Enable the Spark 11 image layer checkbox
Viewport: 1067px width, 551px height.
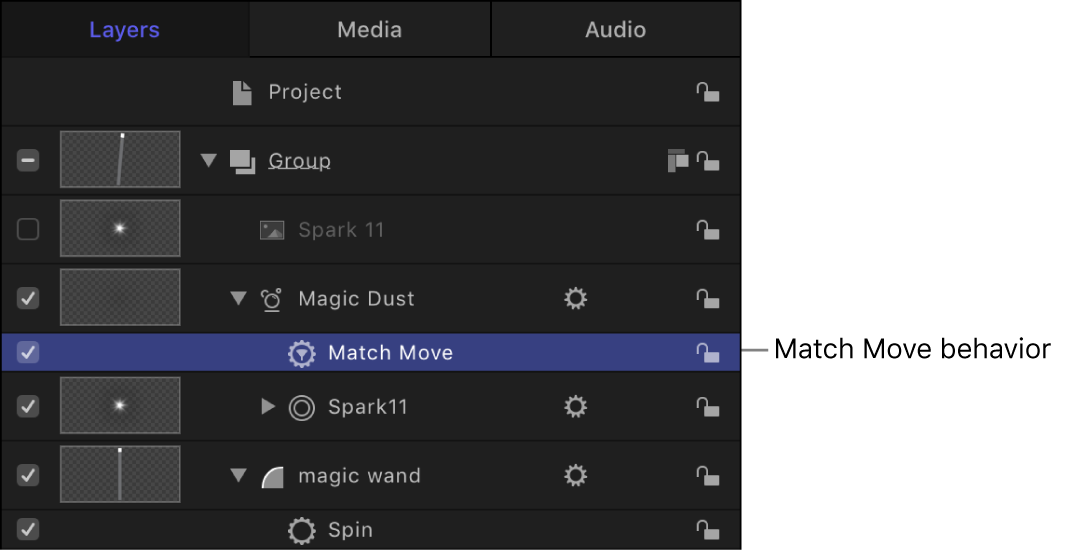pyautogui.click(x=28, y=229)
